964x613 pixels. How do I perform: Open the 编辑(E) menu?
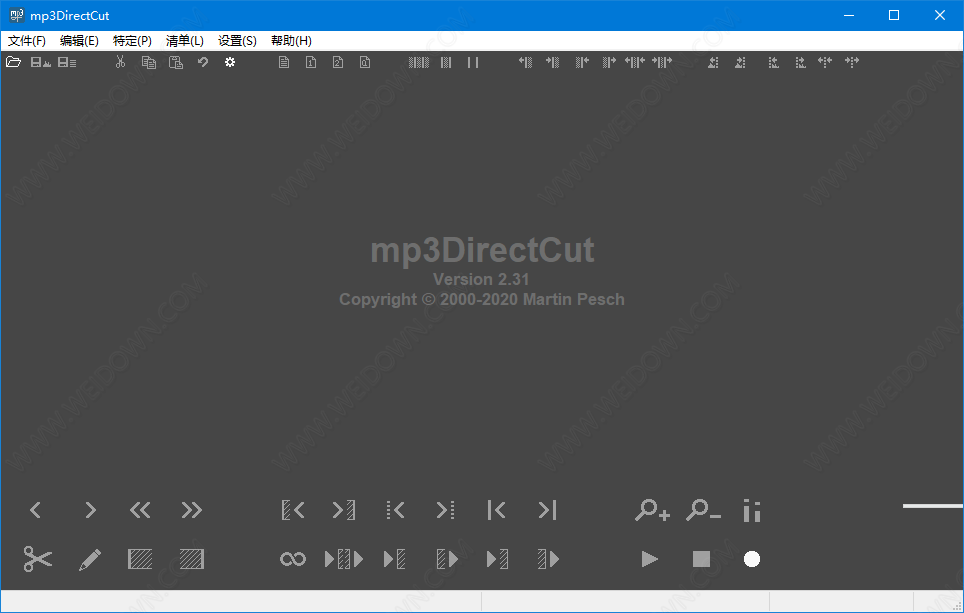click(79, 41)
